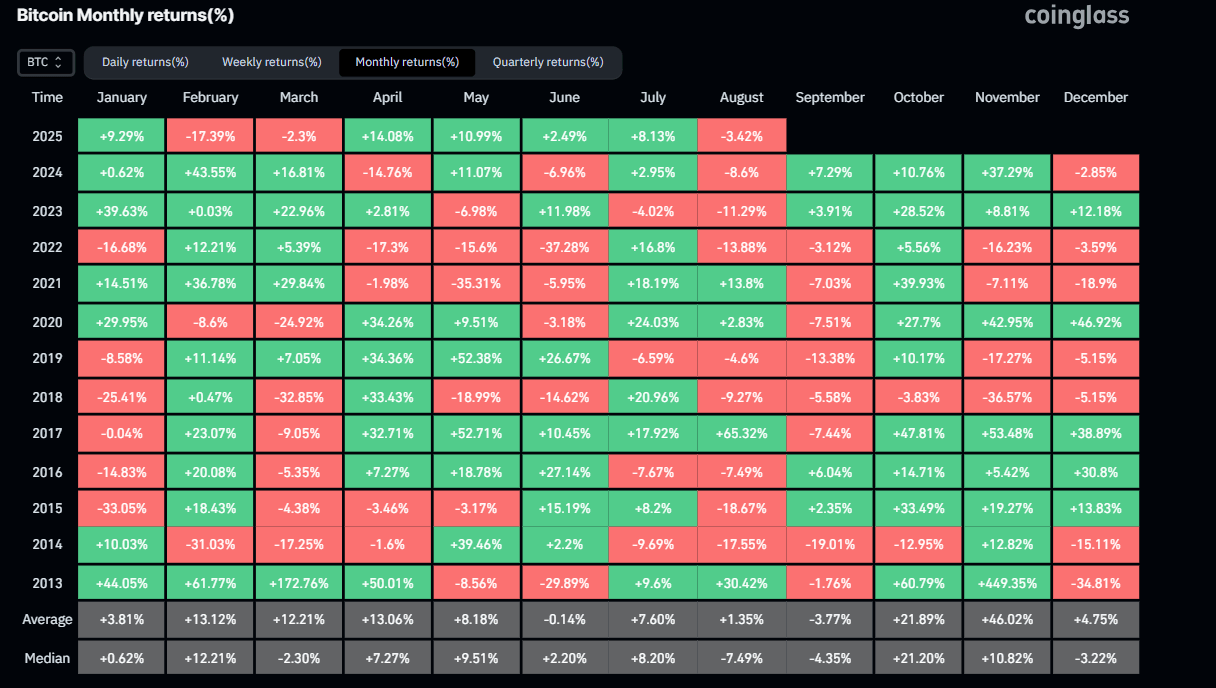Select the +65.32% August 2017 cell
Viewport: 1216px width, 688px height.
click(741, 433)
